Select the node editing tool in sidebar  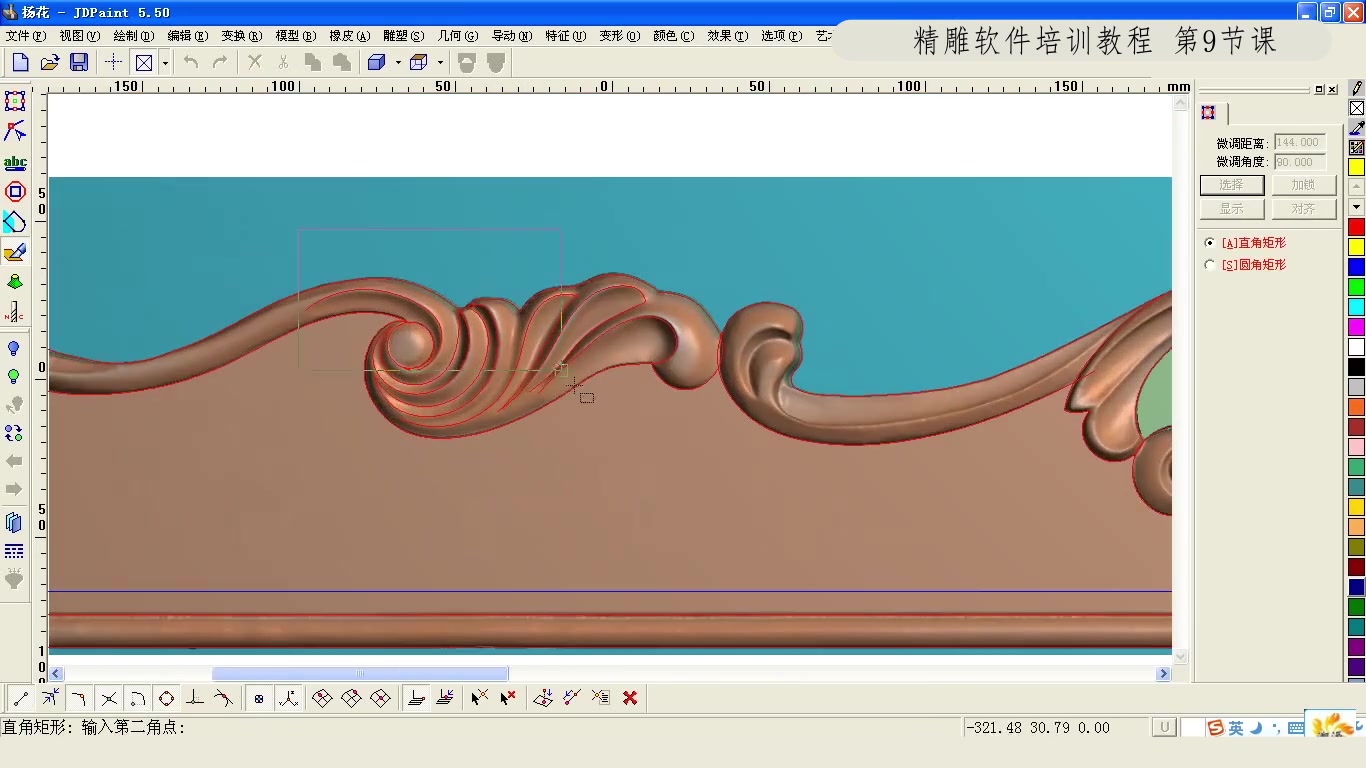point(15,131)
